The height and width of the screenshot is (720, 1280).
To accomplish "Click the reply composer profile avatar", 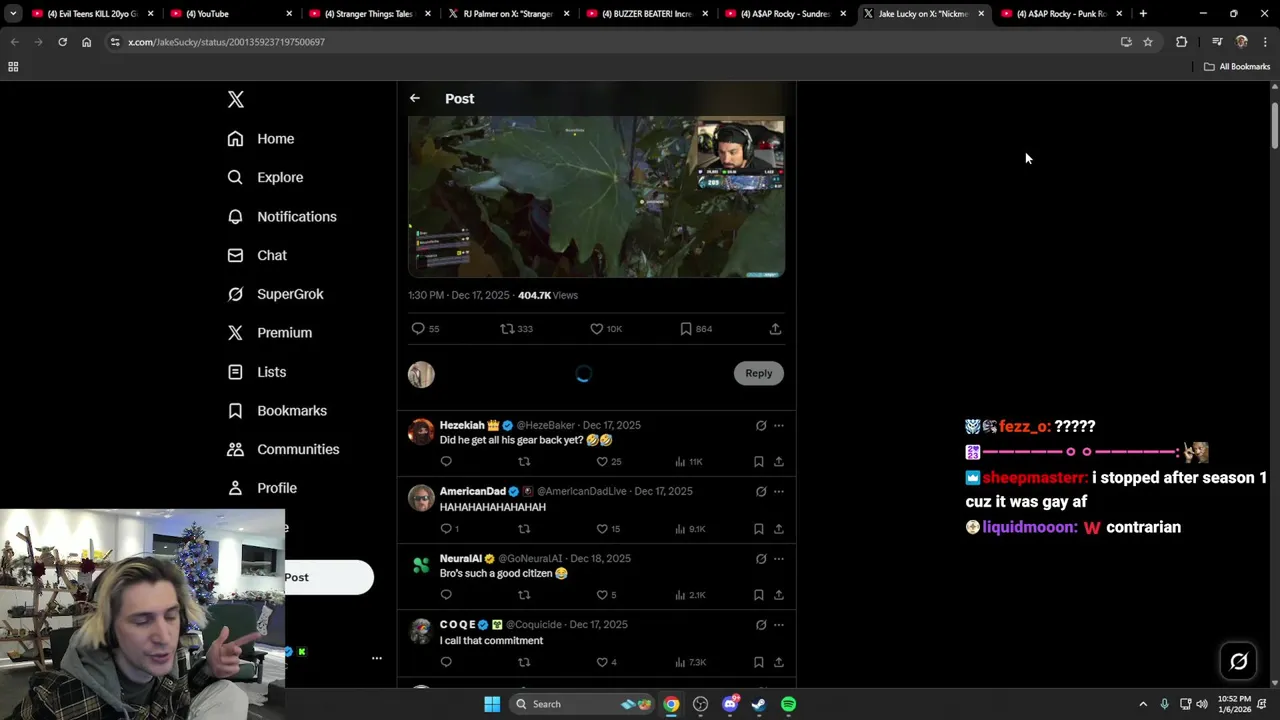I will point(421,374).
